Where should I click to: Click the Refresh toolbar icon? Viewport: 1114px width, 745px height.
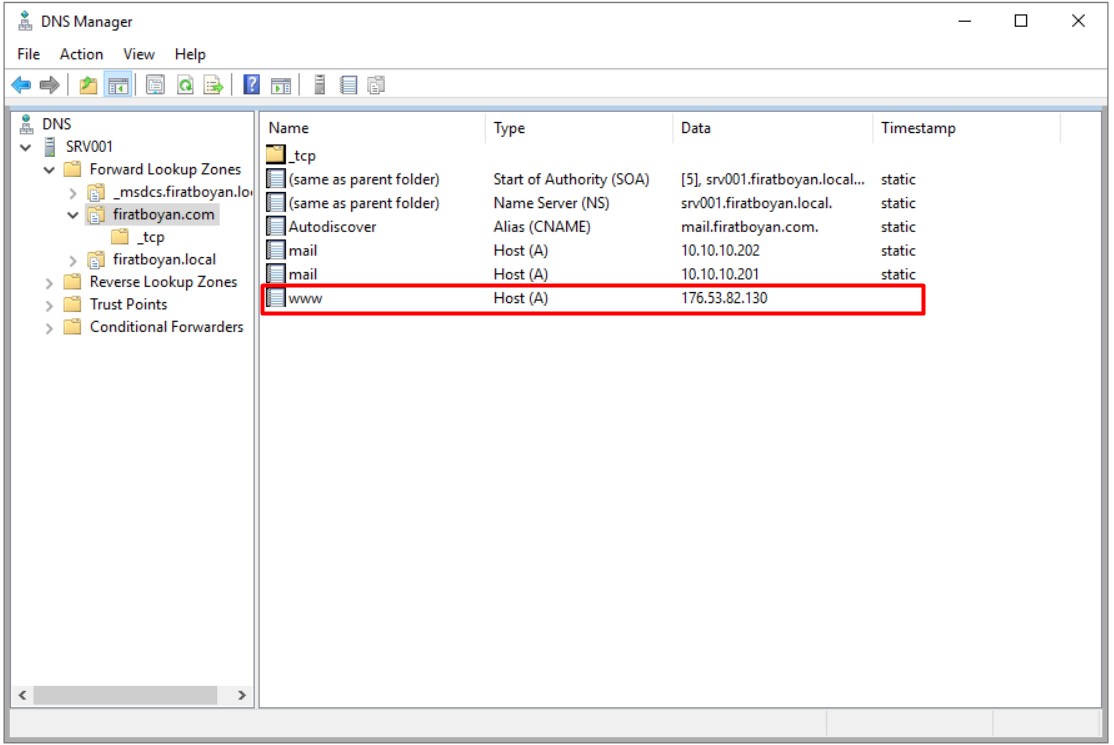(x=185, y=85)
